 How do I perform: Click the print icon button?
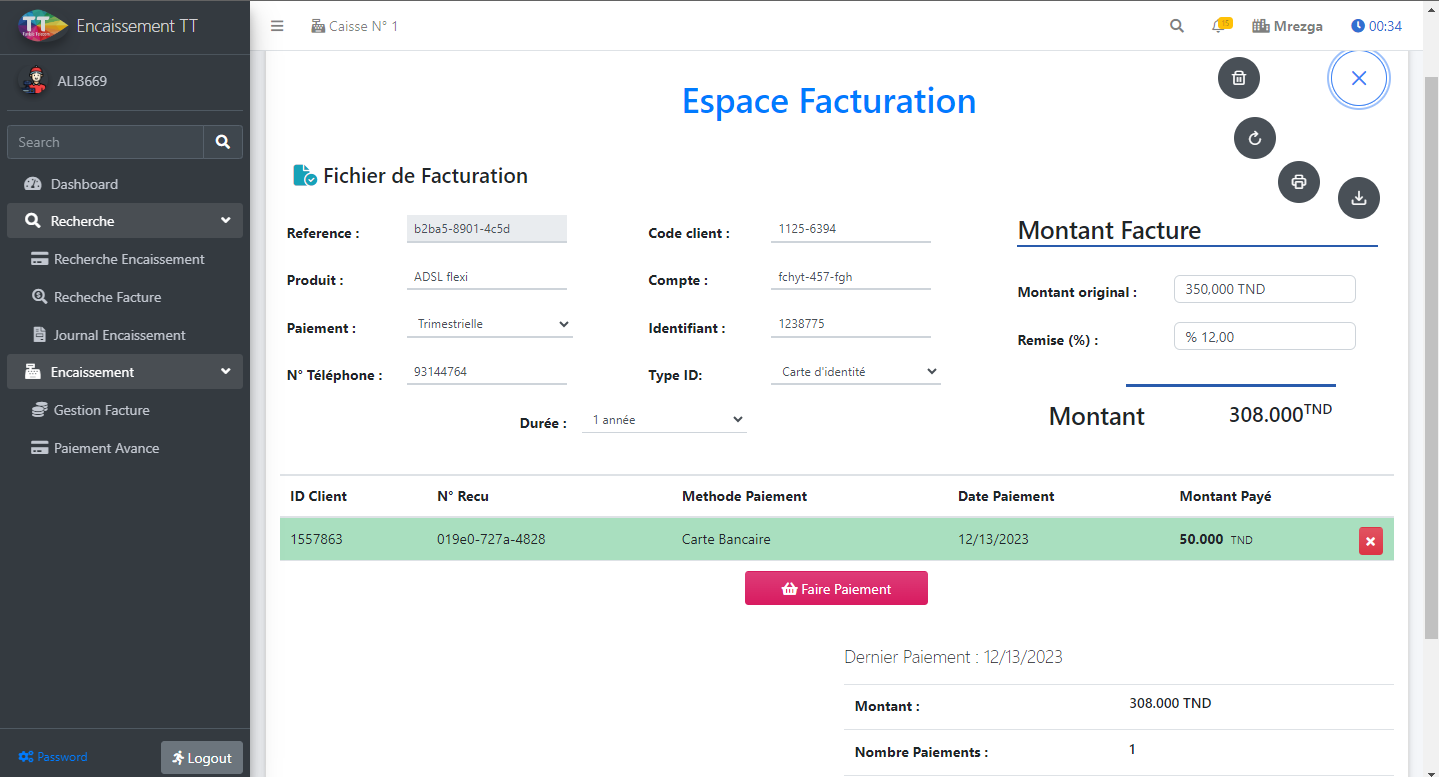[1299, 182]
